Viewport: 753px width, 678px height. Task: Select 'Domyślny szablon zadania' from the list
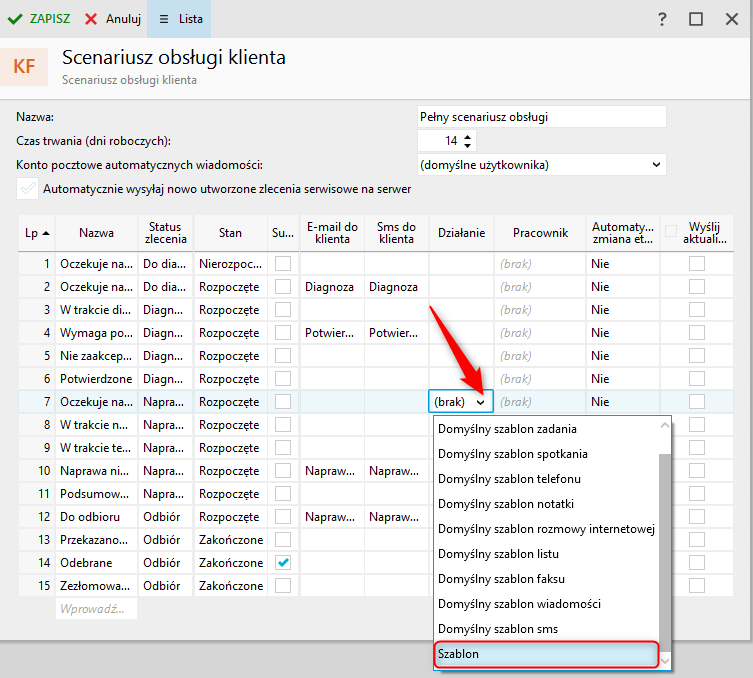(x=546, y=429)
